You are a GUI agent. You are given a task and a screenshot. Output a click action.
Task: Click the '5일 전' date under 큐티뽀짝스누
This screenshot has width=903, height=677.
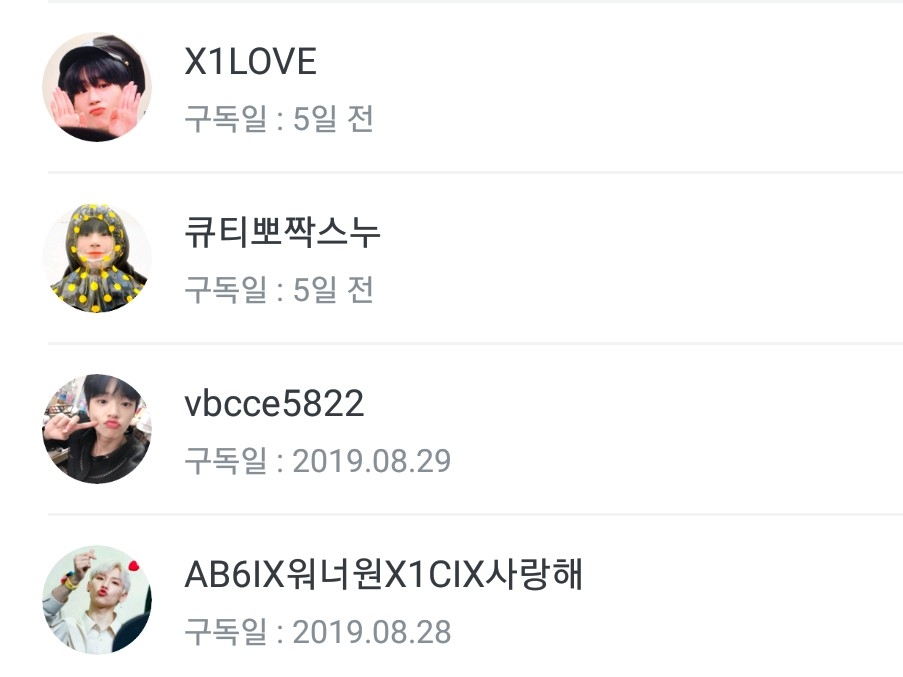(x=333, y=290)
